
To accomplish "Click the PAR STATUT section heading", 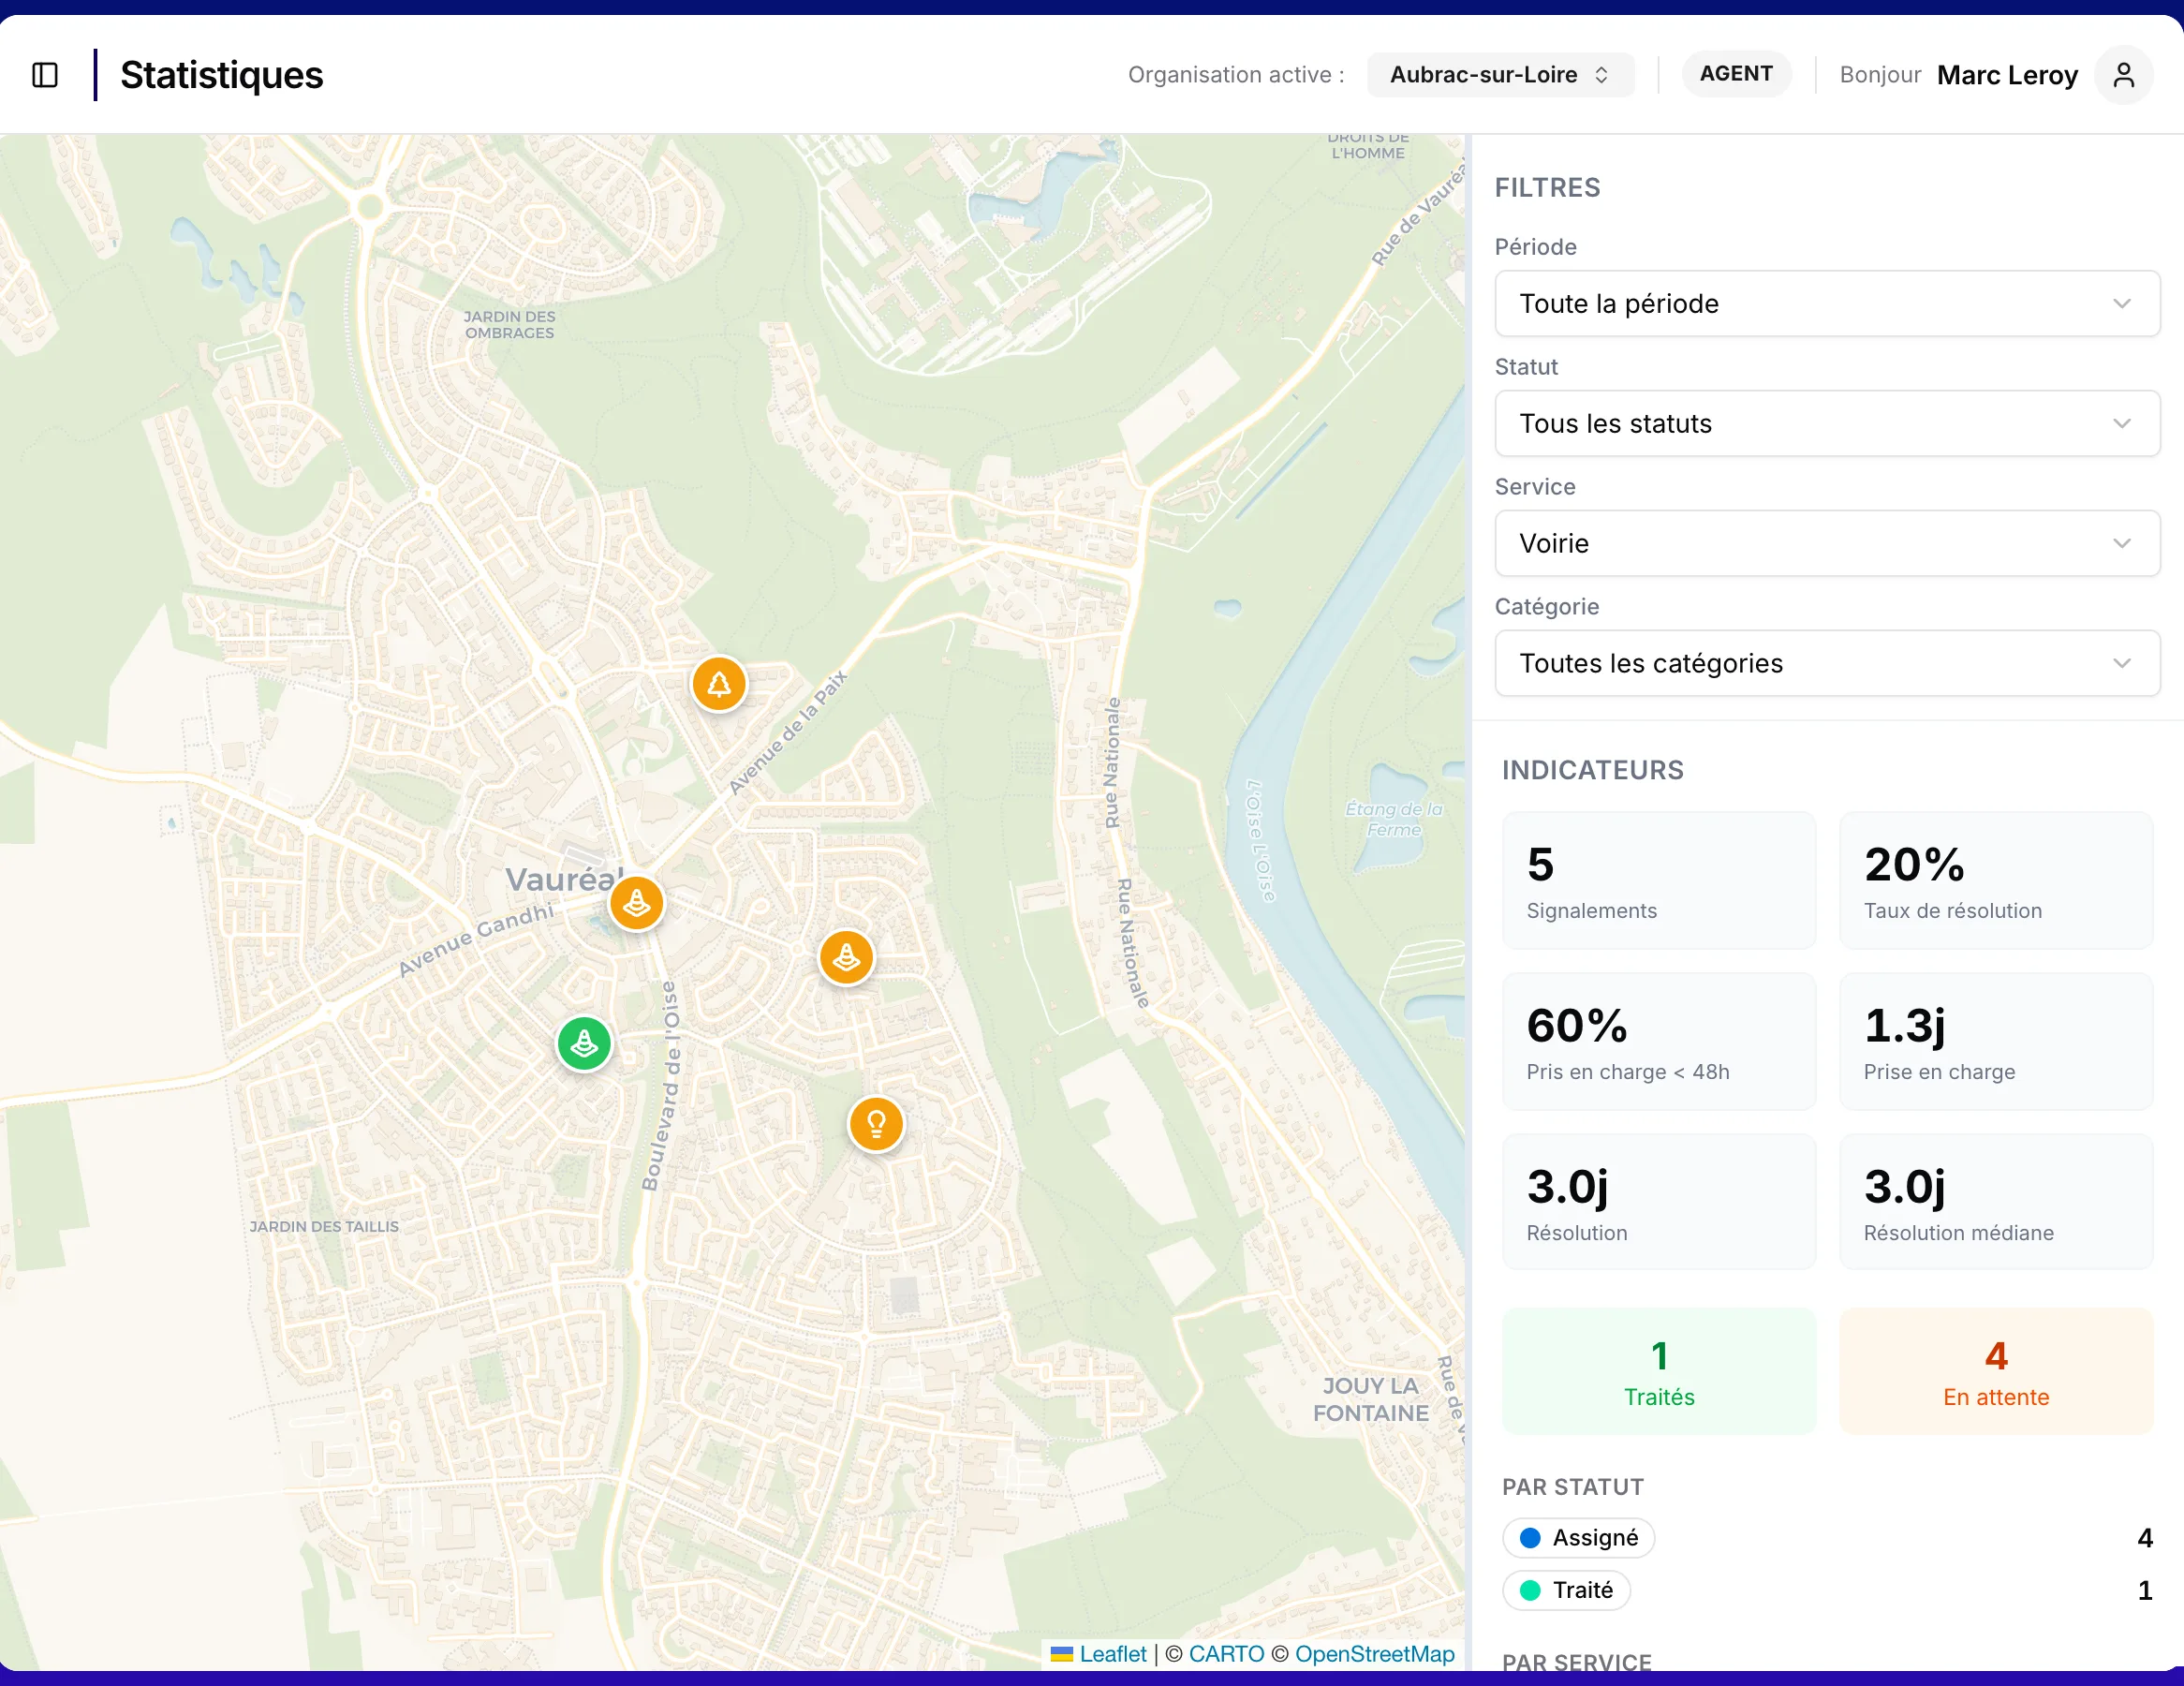I will (x=1572, y=1487).
